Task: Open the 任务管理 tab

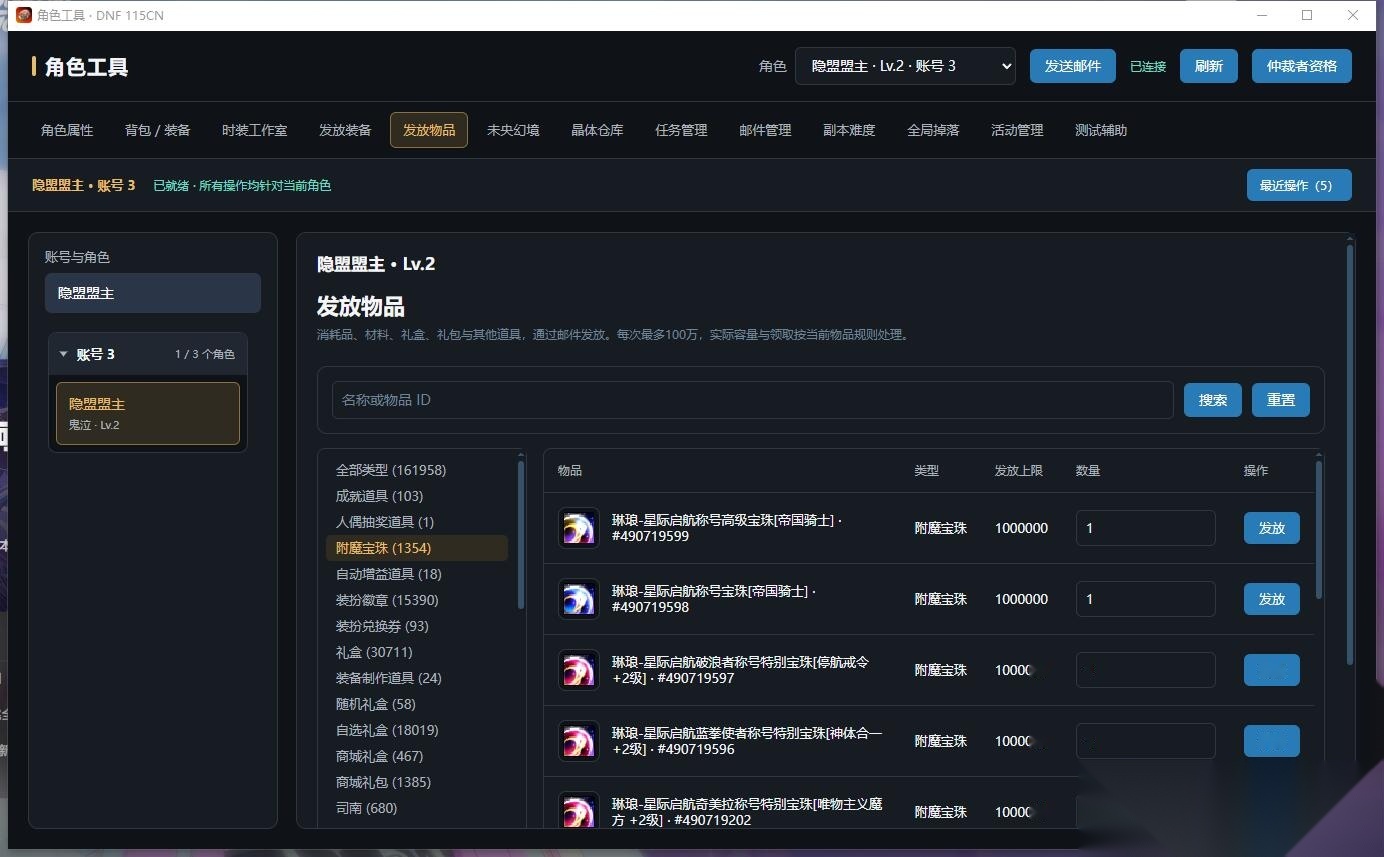Action: (x=681, y=130)
